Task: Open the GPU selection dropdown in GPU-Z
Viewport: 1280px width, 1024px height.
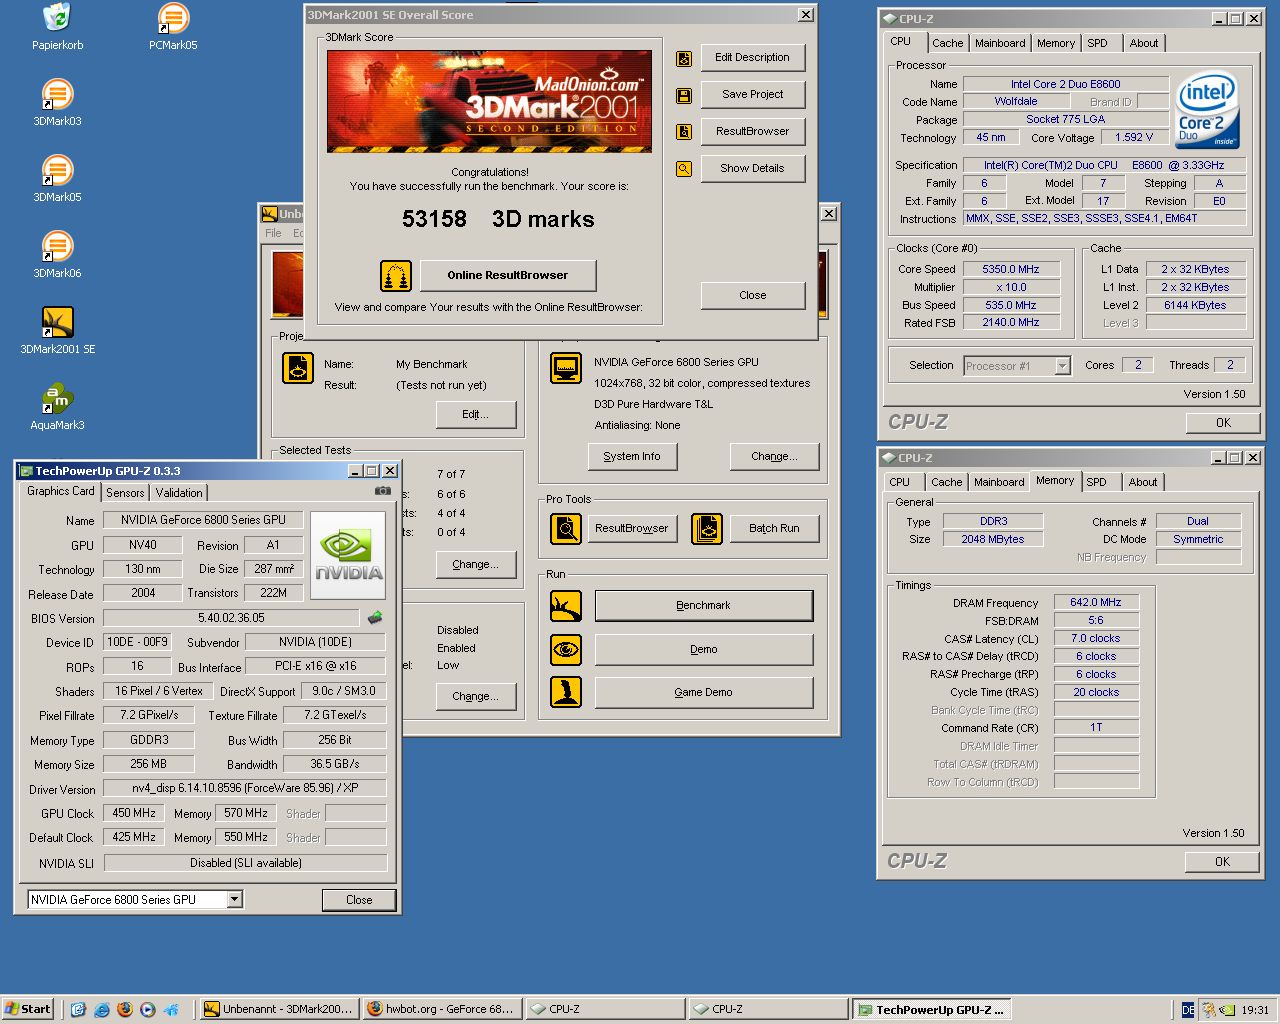Action: [234, 899]
